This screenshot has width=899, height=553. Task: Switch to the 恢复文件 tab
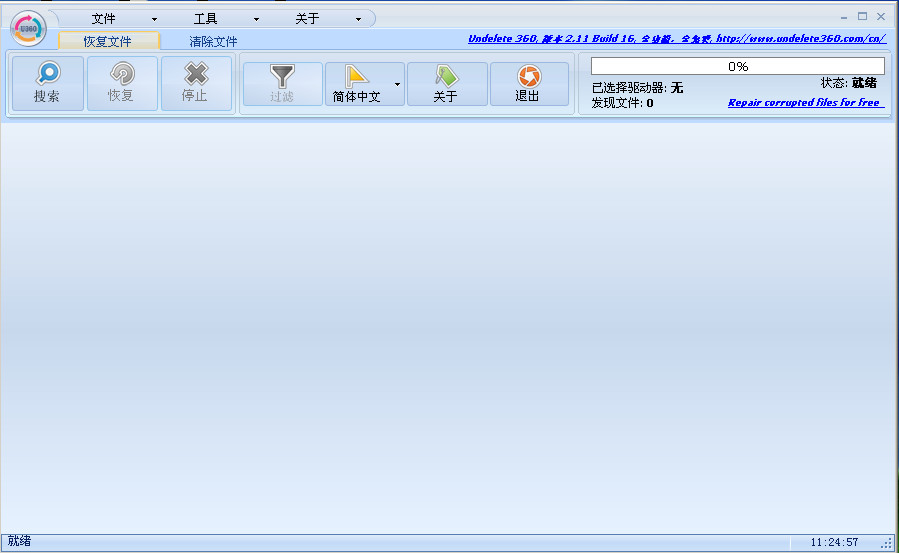[108, 41]
